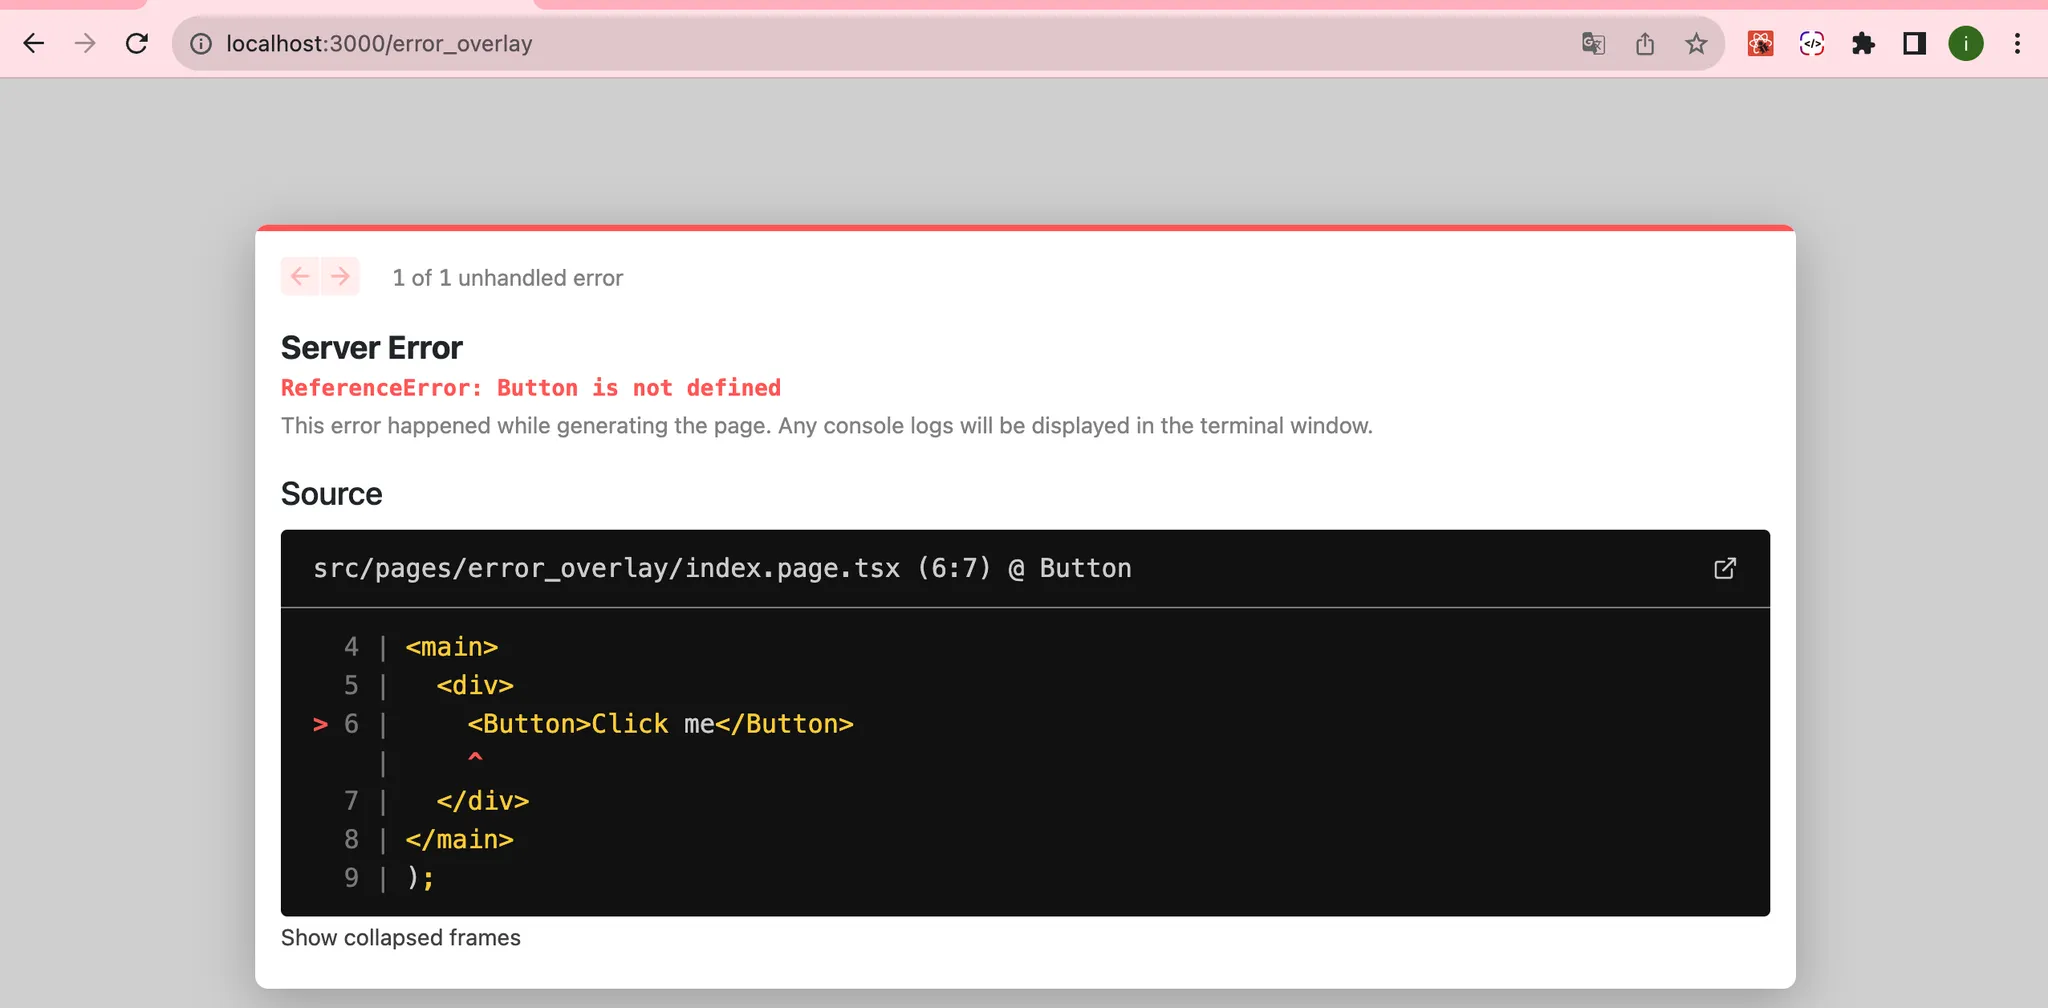Reload the localhost page

(137, 44)
